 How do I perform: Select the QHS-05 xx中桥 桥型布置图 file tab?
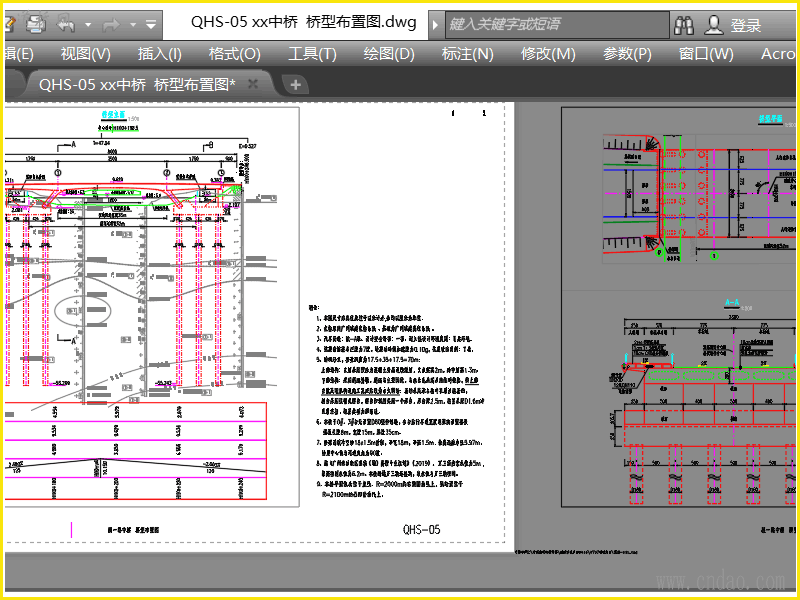point(138,84)
